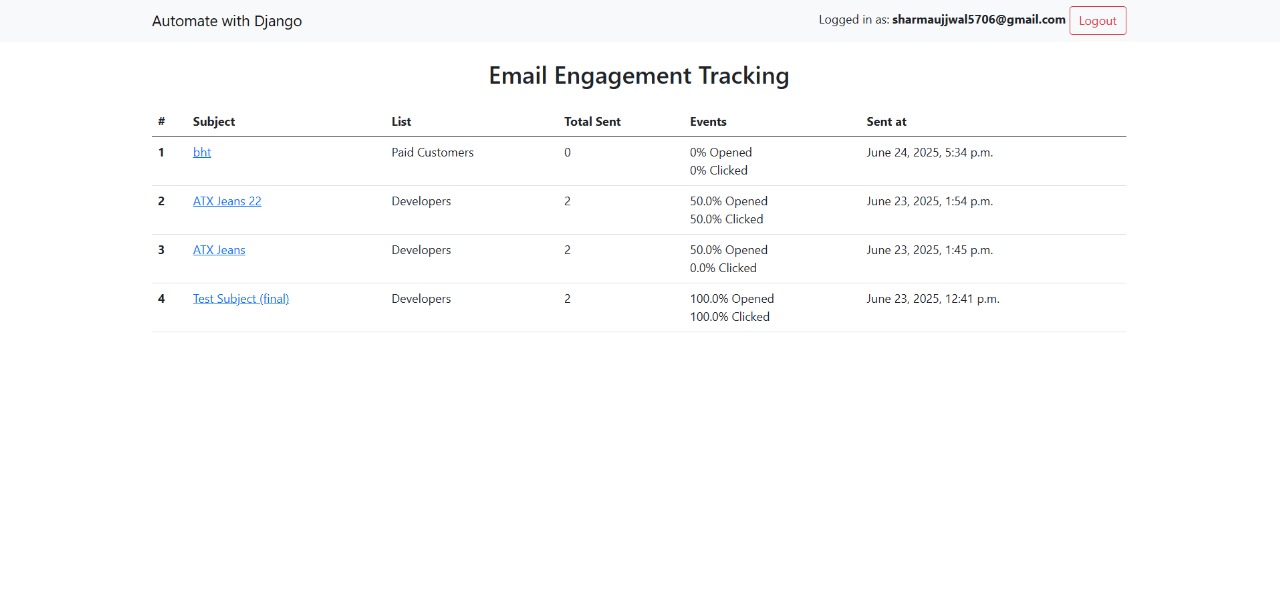
Task: Click the 'List' column header
Action: coord(401,122)
